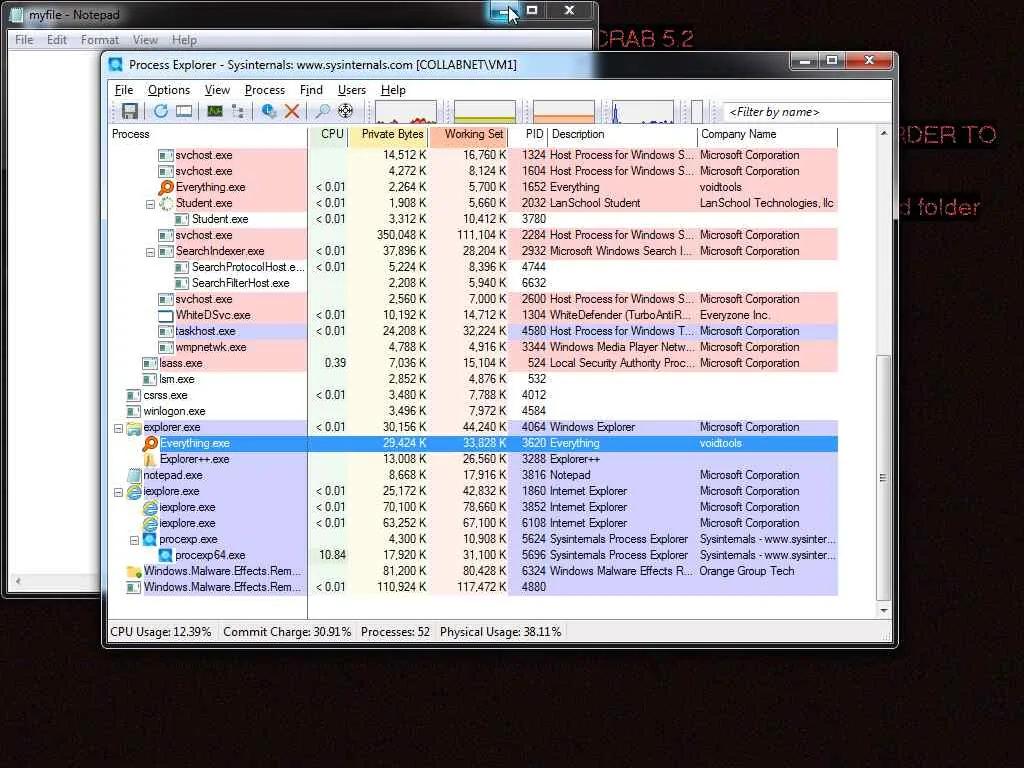This screenshot has height=768, width=1024.
Task: Open the I/O activity mini graph
Action: pos(643,112)
